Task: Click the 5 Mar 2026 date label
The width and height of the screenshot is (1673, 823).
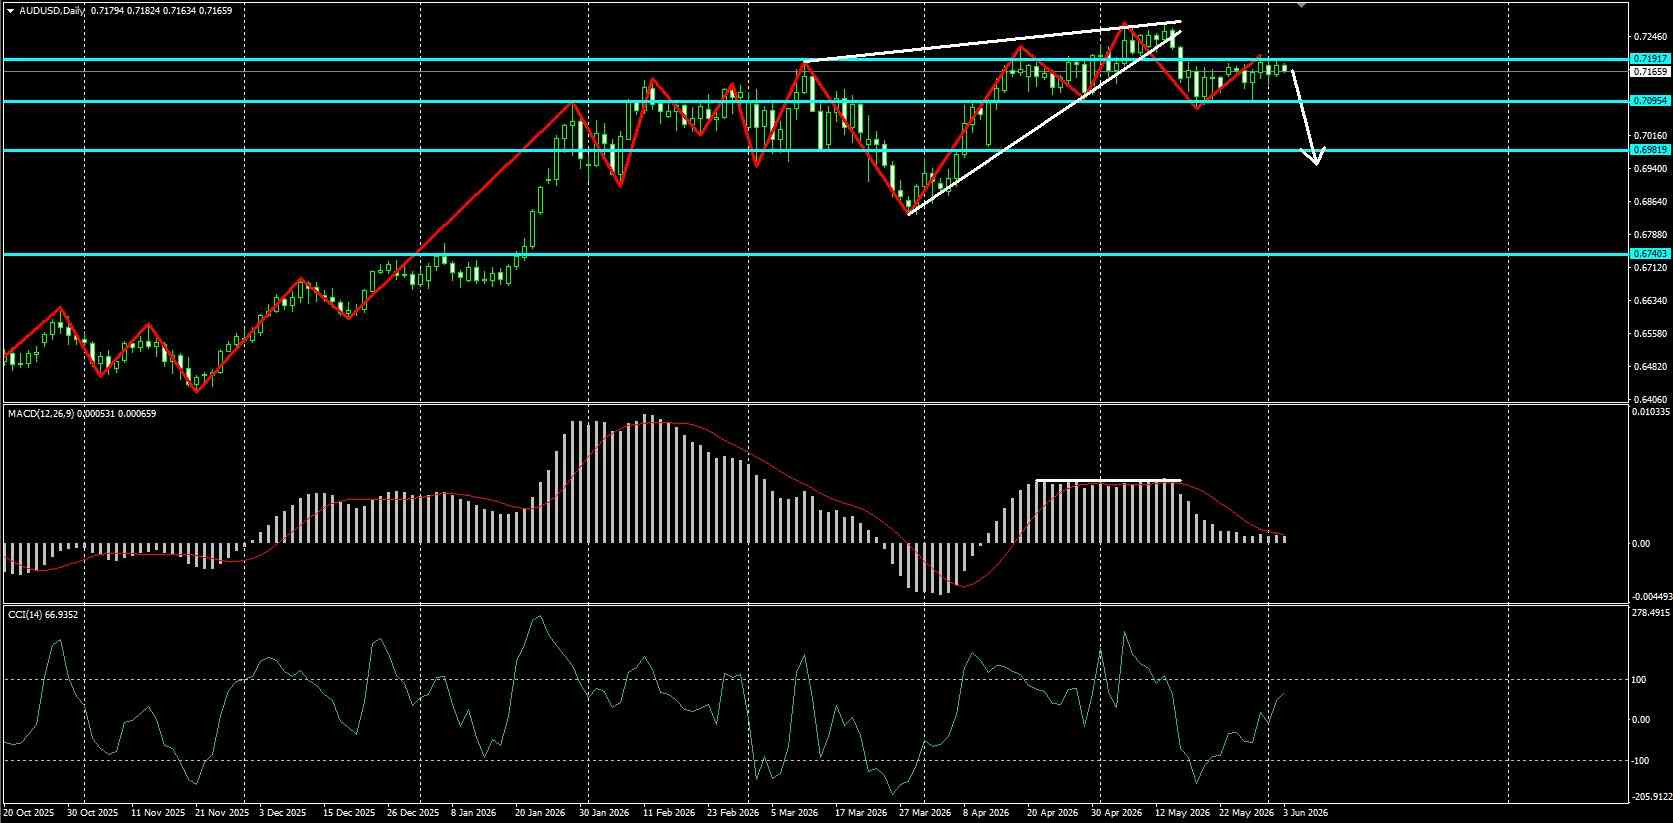Action: click(x=794, y=813)
